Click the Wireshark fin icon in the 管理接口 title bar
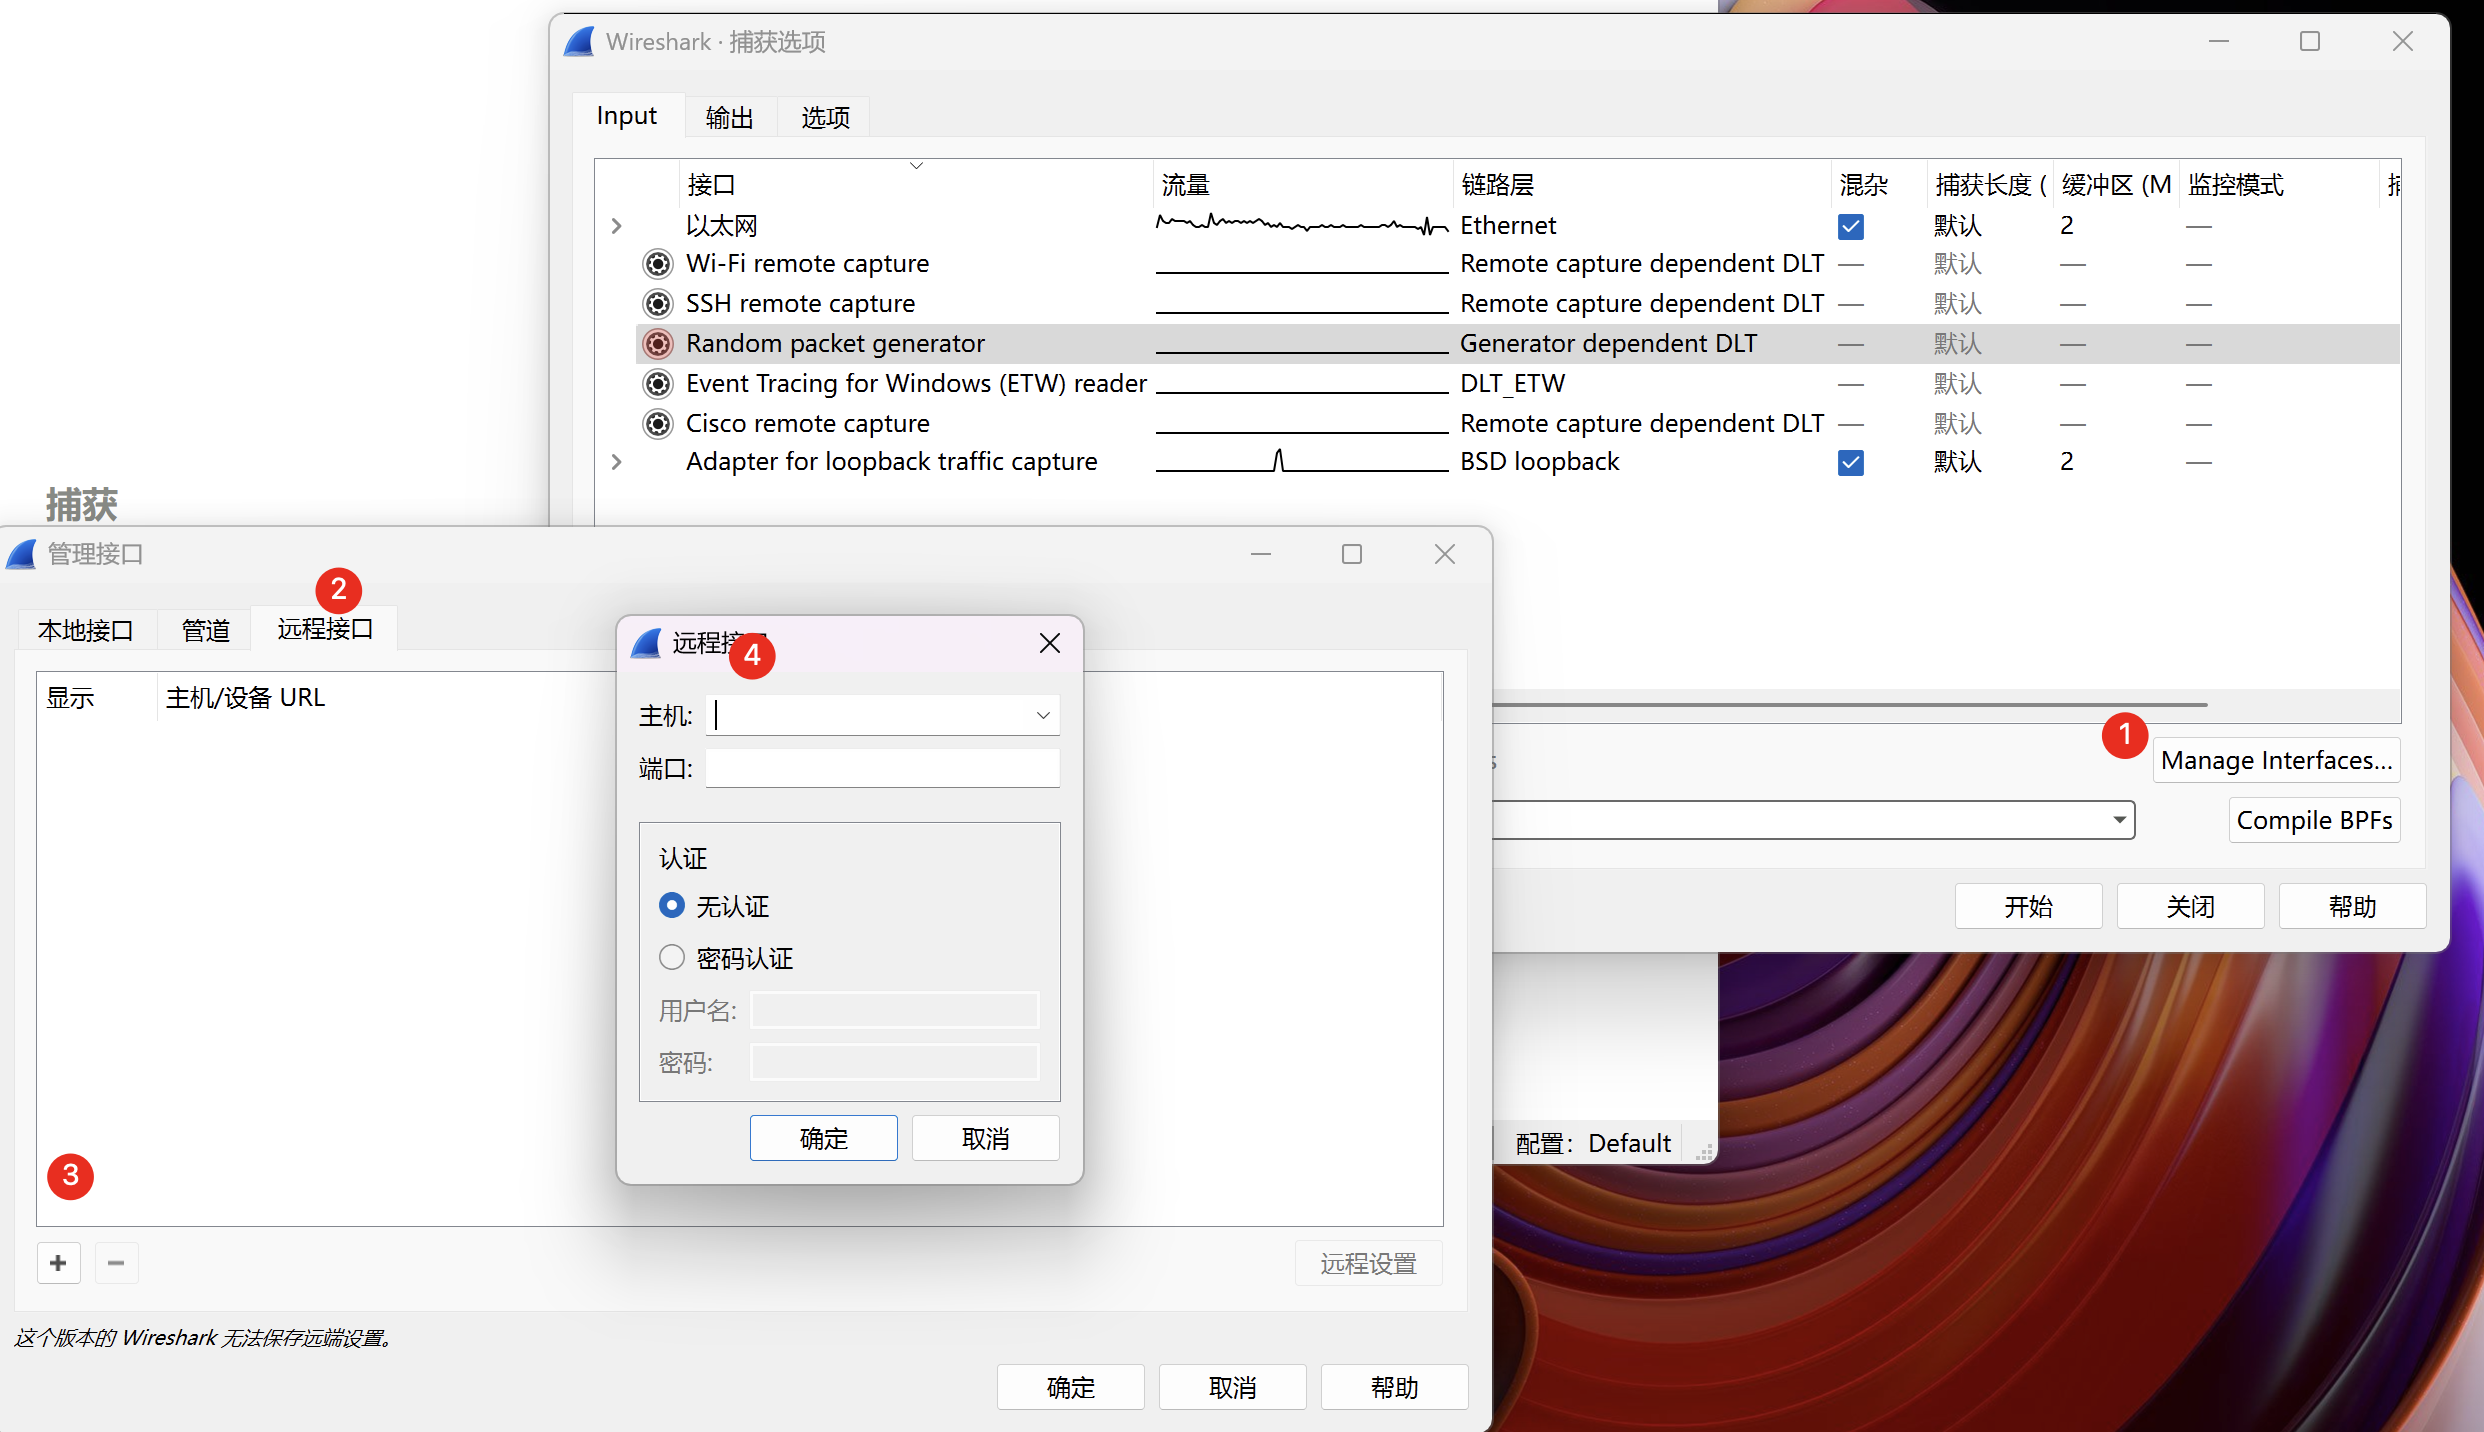This screenshot has height=1432, width=2484. [22, 554]
